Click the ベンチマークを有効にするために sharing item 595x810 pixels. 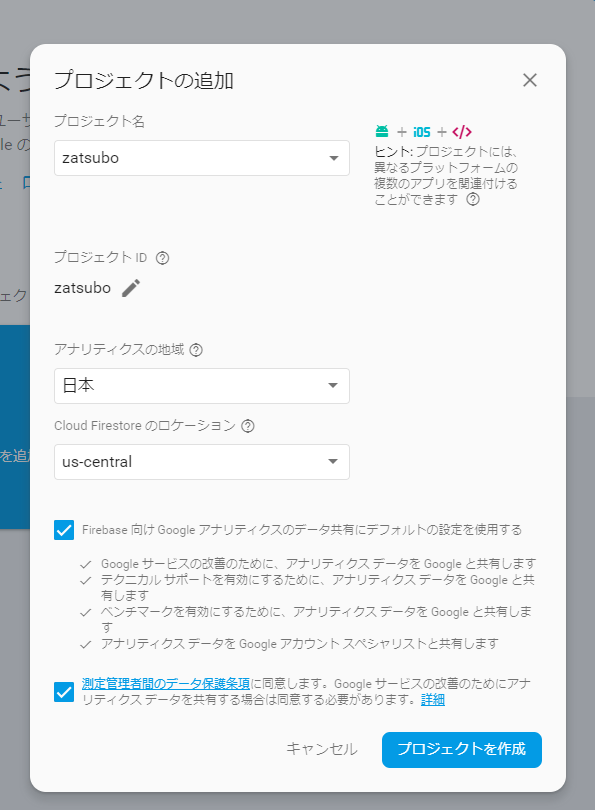coord(316,619)
